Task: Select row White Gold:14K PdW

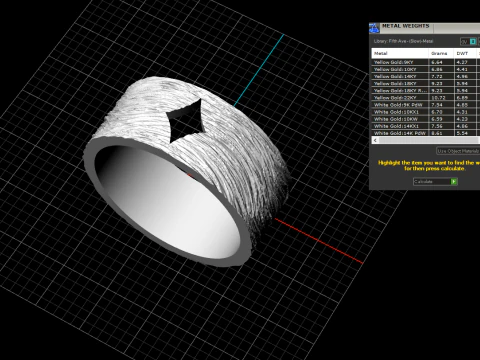Action: tap(426, 133)
